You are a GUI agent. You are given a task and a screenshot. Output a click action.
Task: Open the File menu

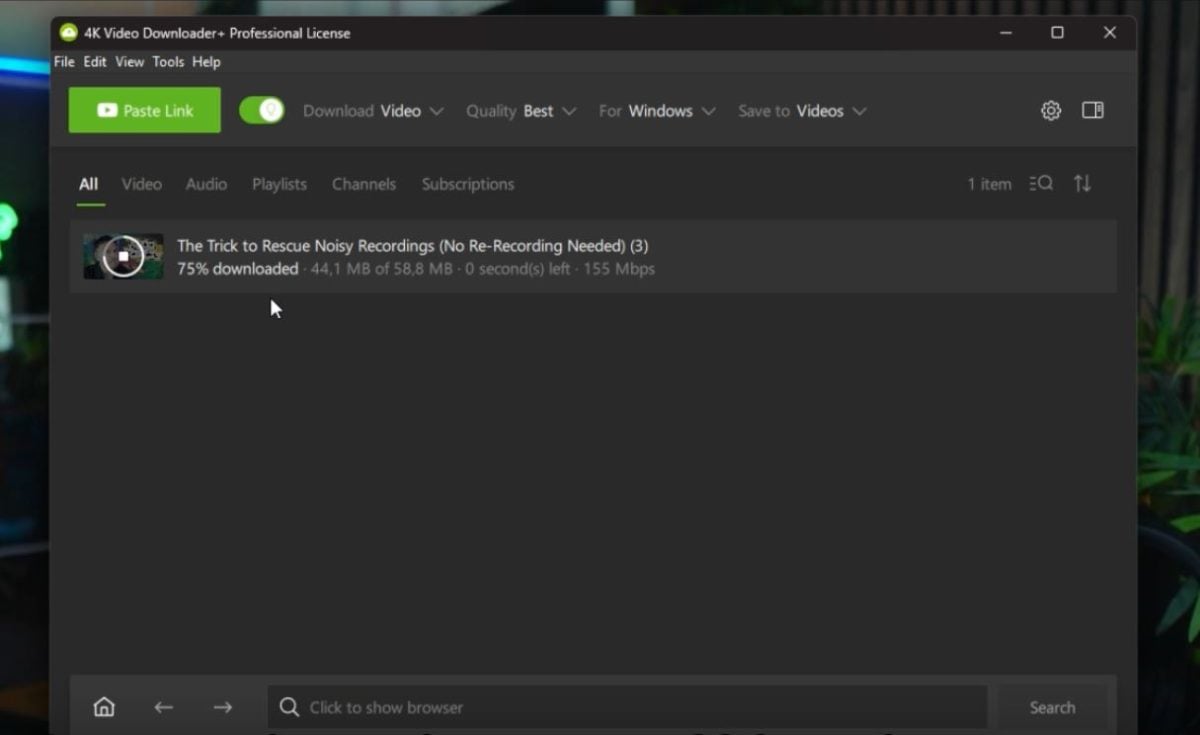coord(64,62)
